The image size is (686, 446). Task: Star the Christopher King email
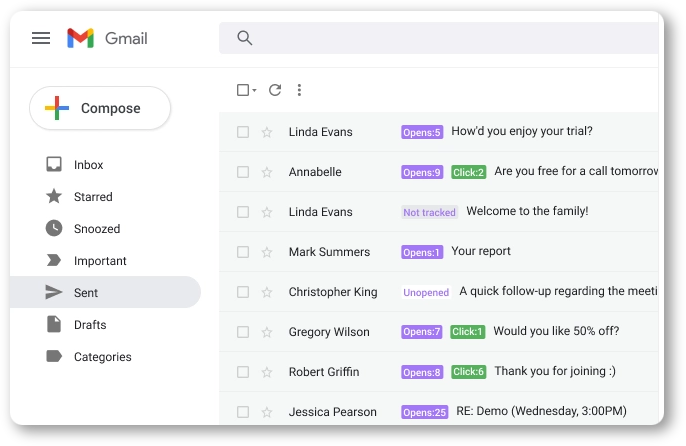(266, 292)
